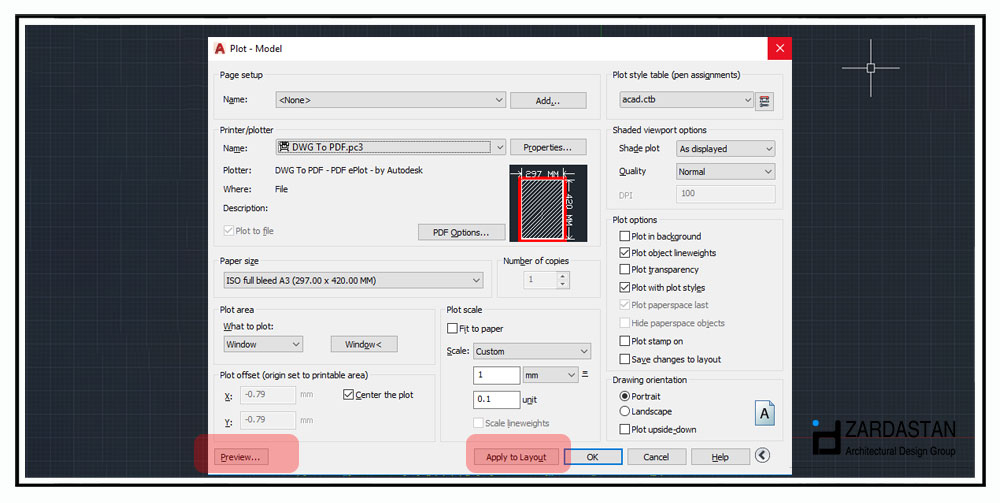
Task: Expand the printer Name dropdown
Action: point(390,147)
